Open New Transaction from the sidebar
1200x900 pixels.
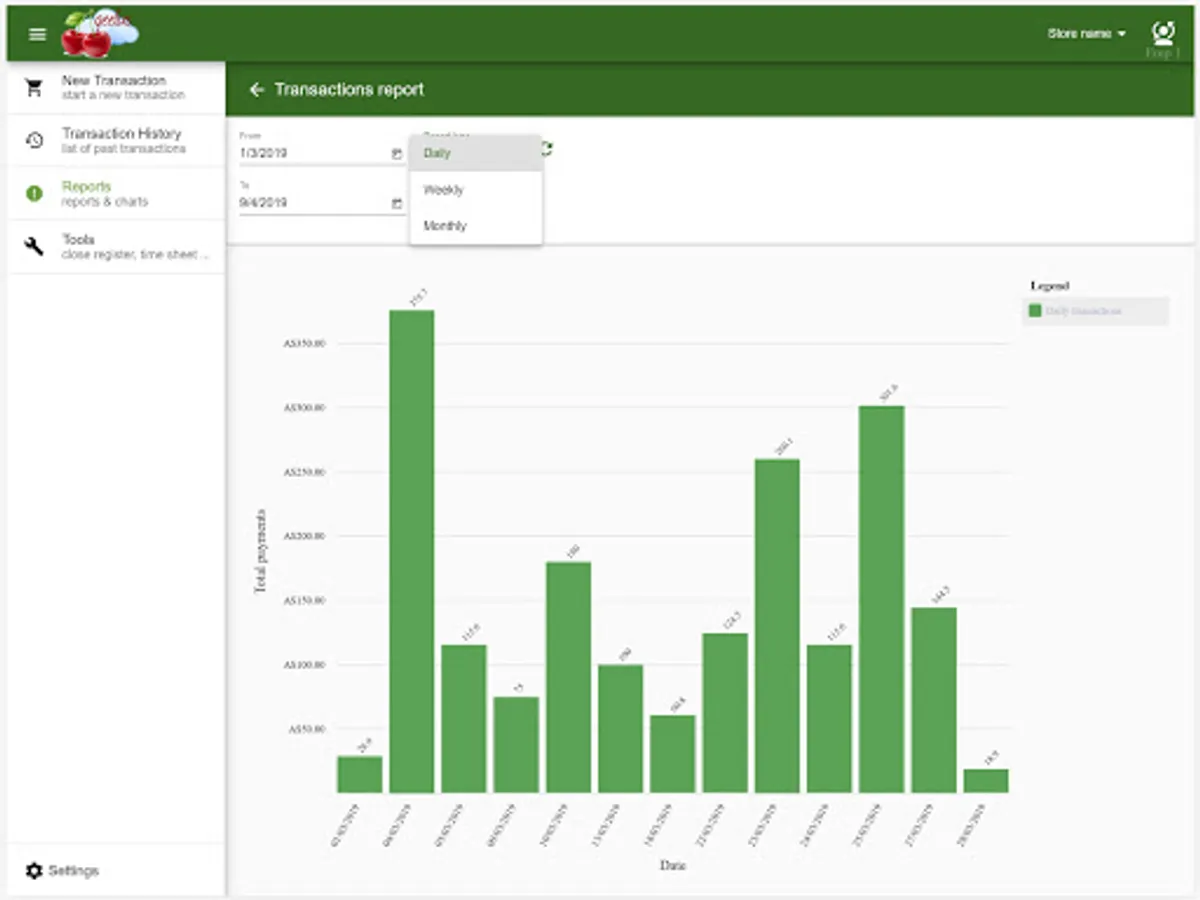[x=117, y=87]
